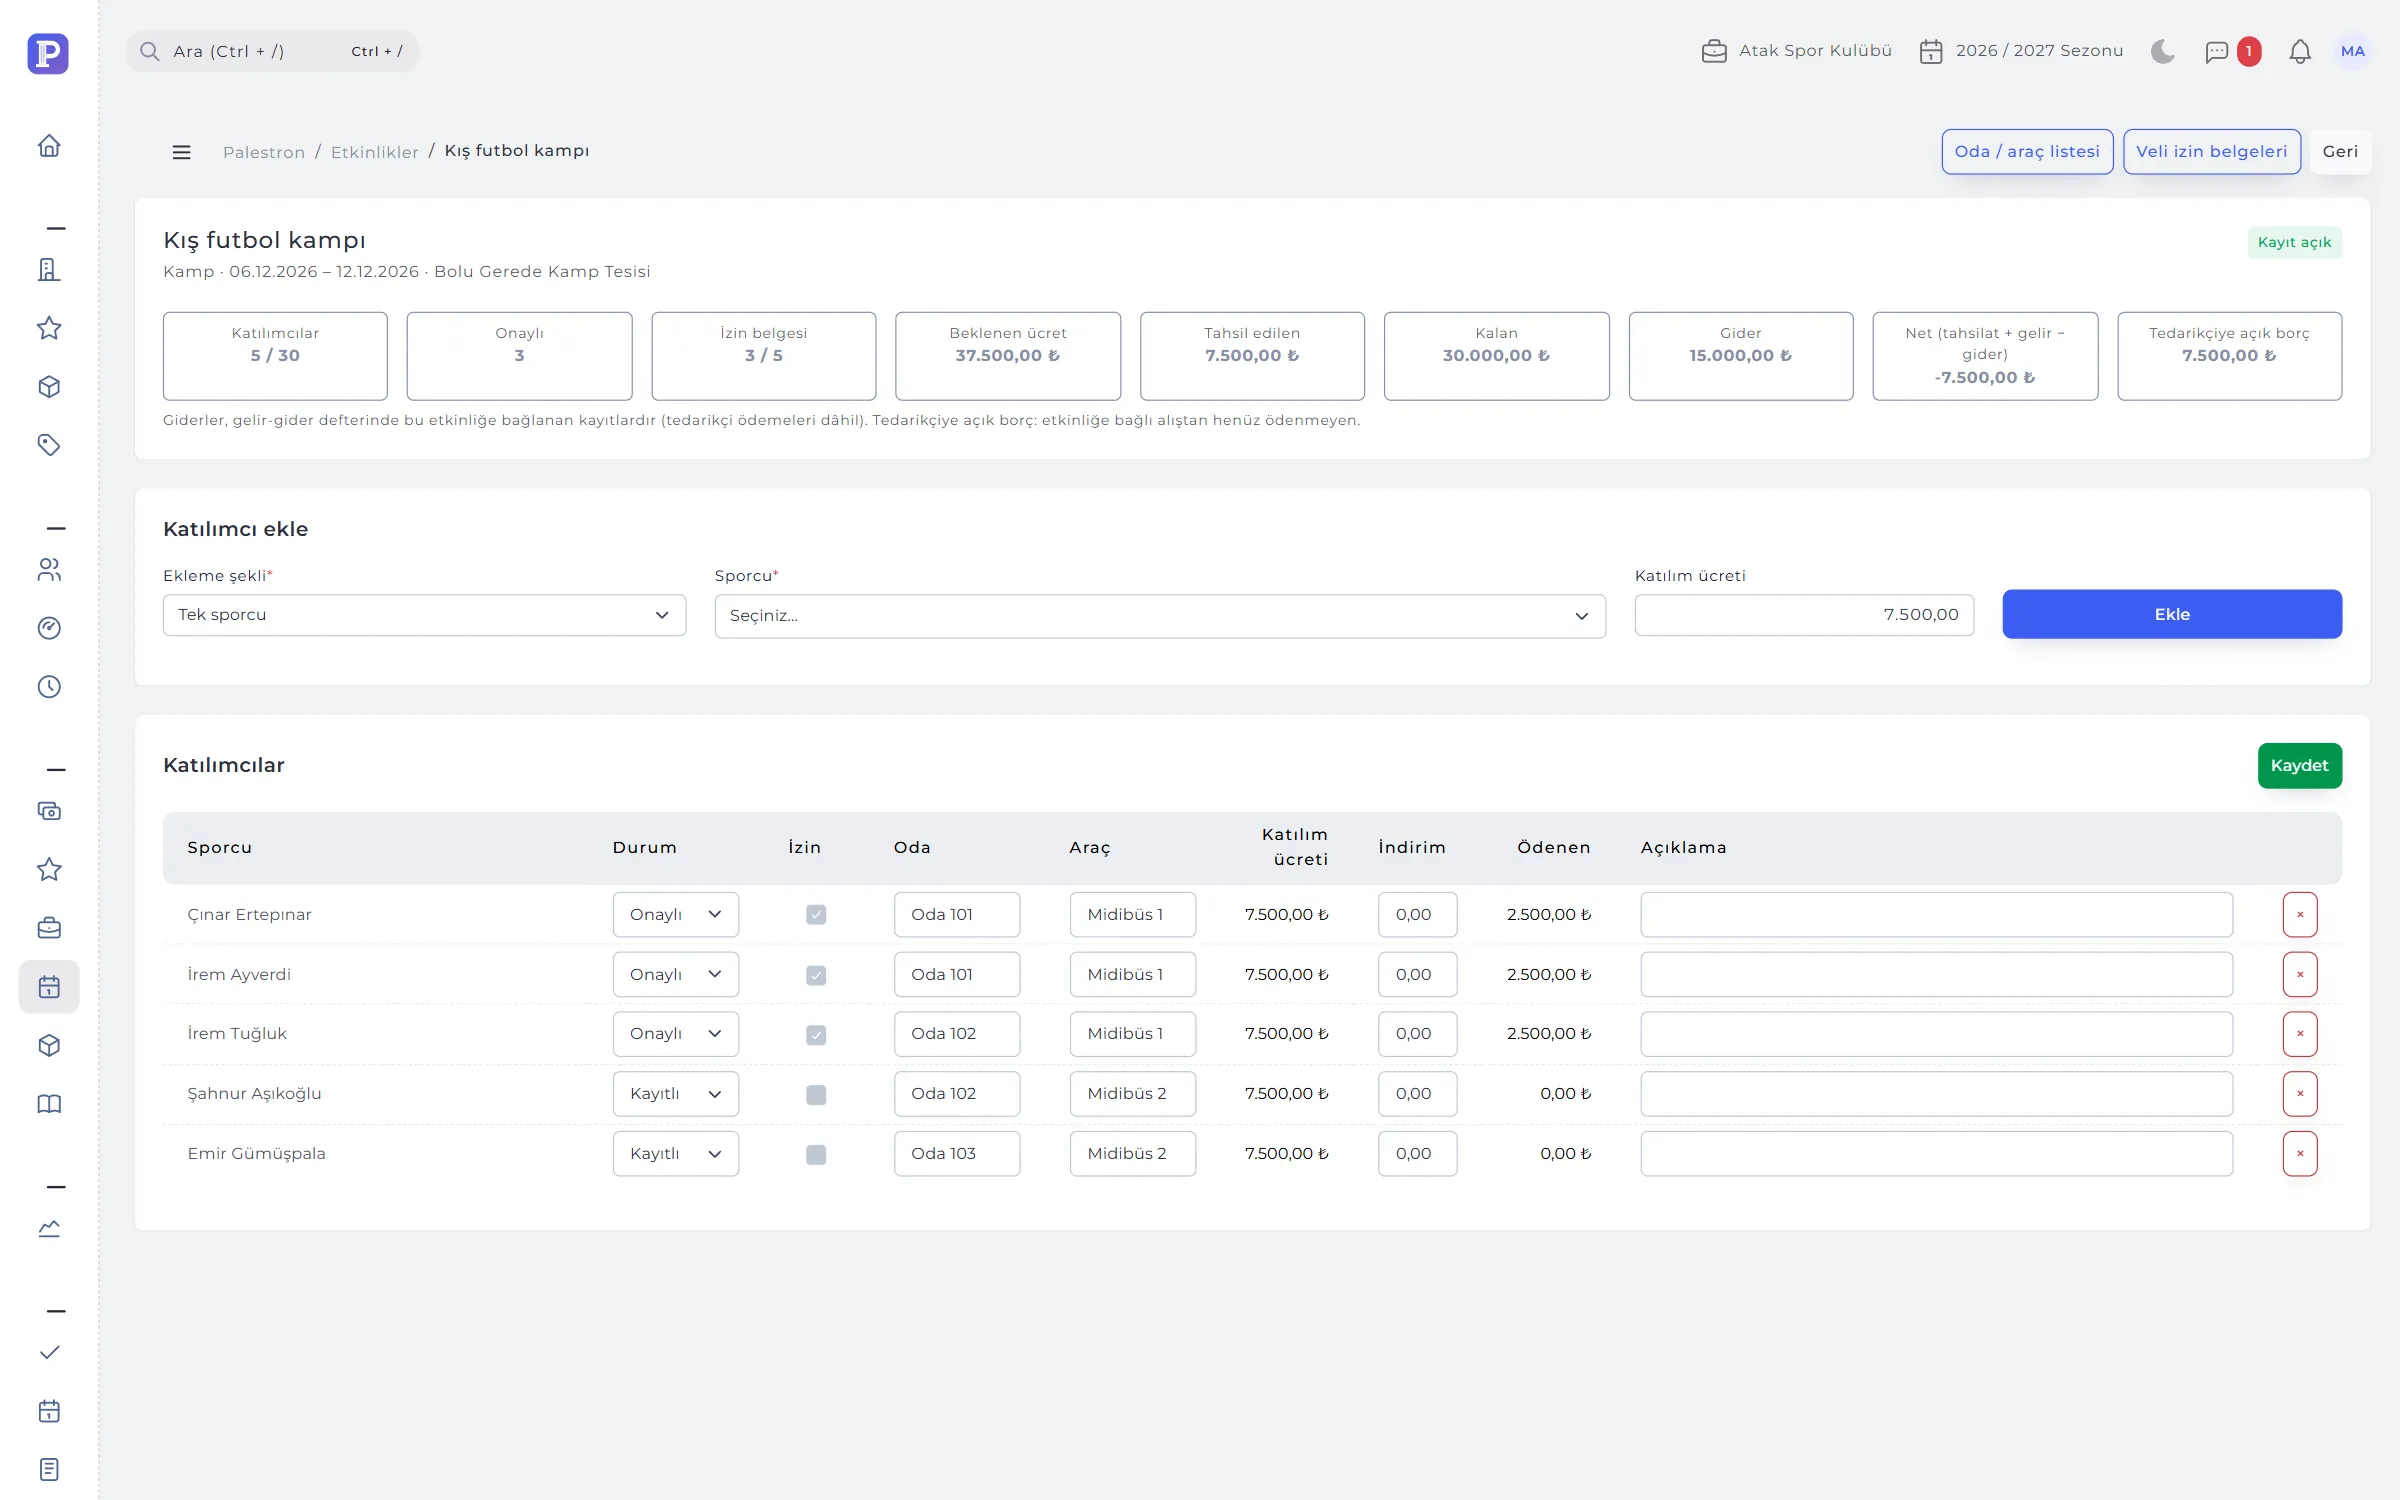This screenshot has height=1500, width=2400.
Task: Click Oda / araç listesi button
Action: tap(2027, 152)
